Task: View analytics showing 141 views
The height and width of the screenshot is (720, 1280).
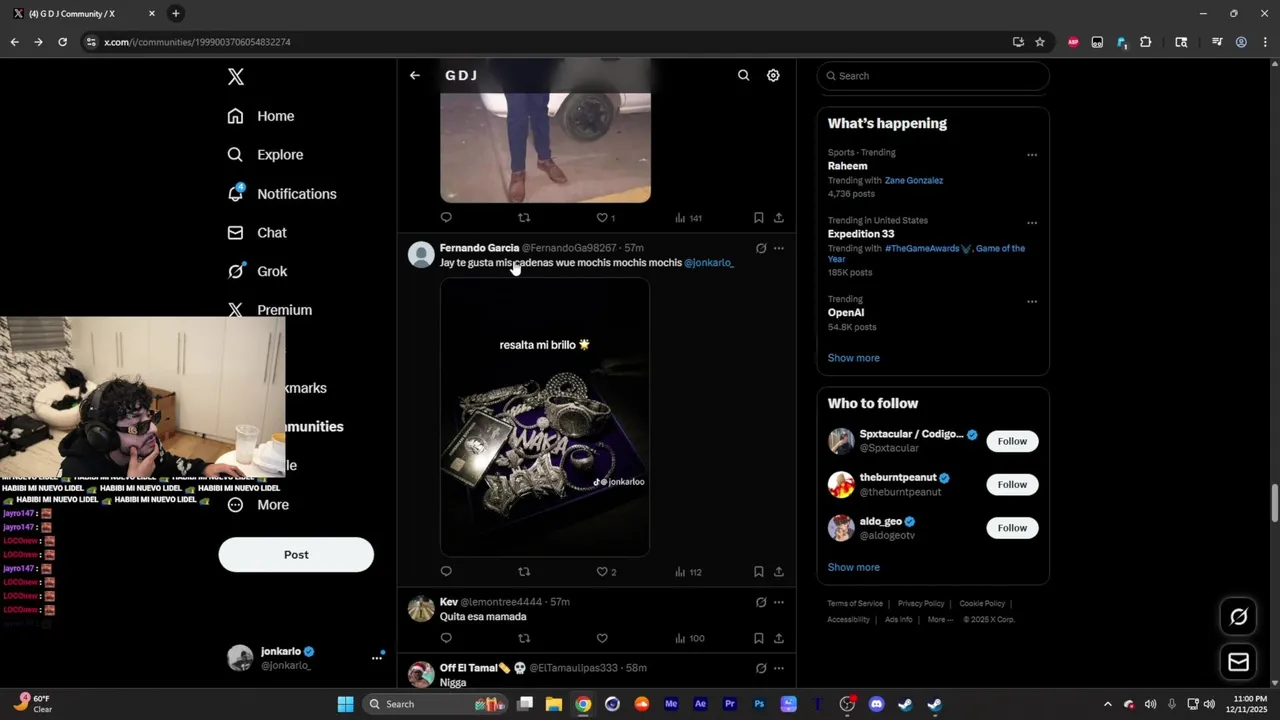Action: point(688,218)
